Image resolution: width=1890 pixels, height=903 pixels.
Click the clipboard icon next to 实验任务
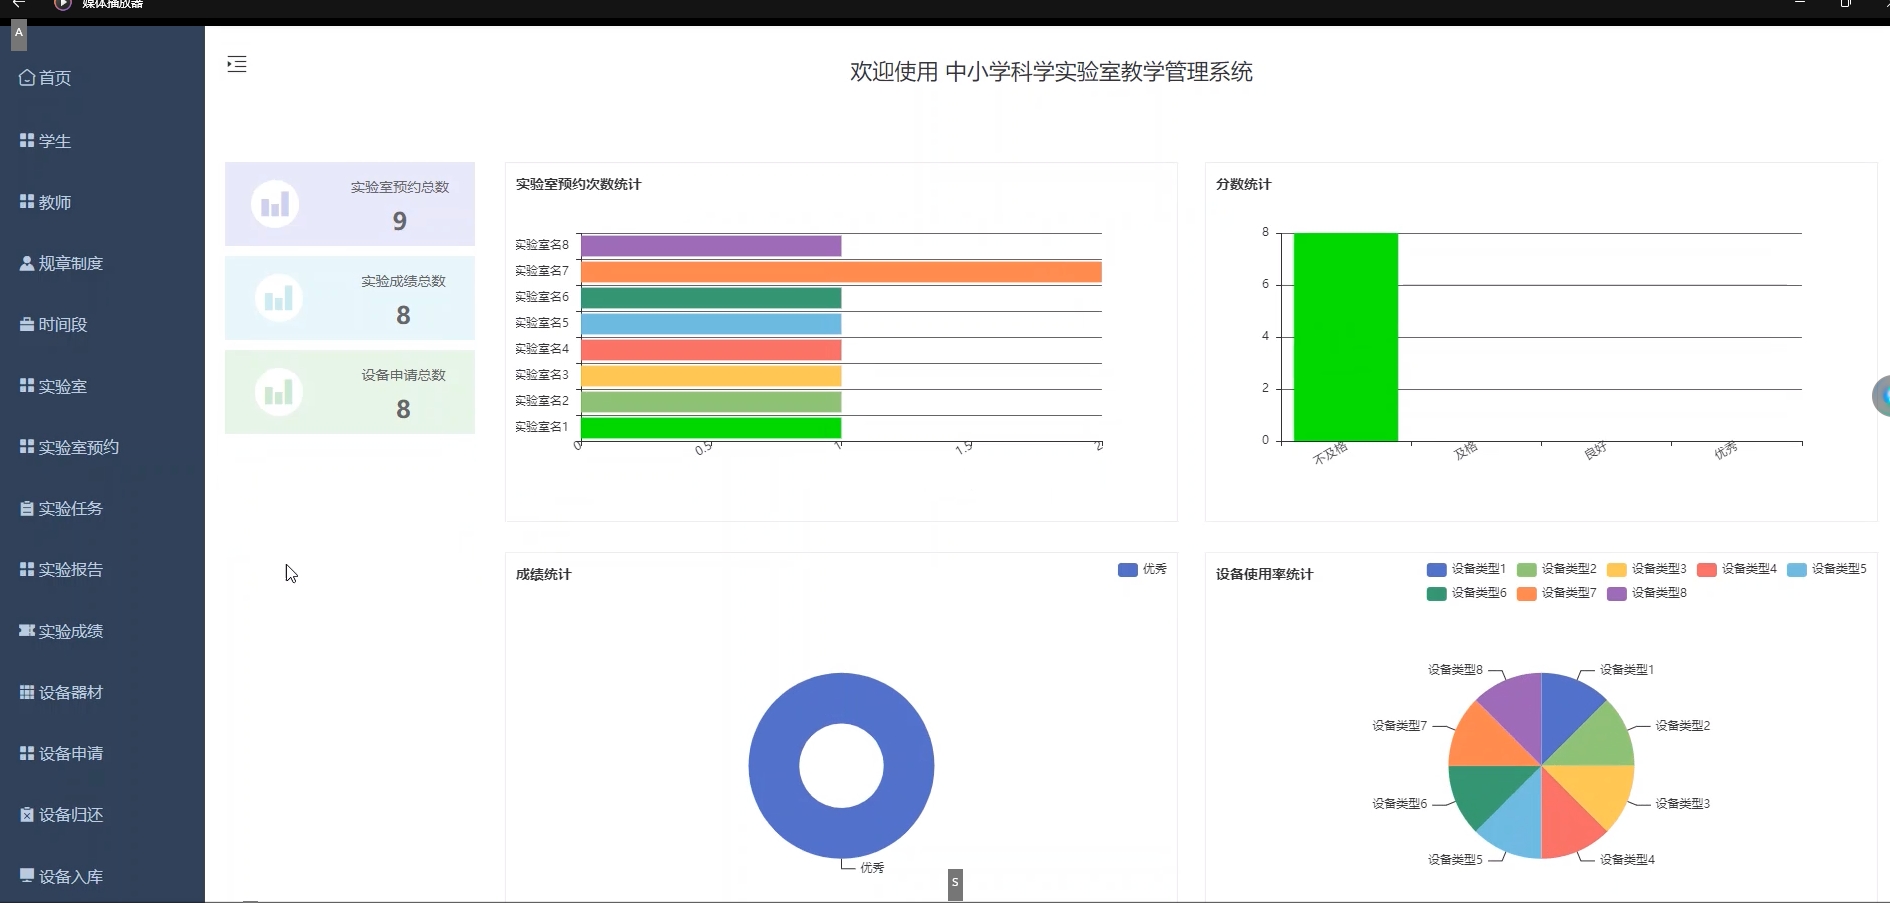pos(27,509)
